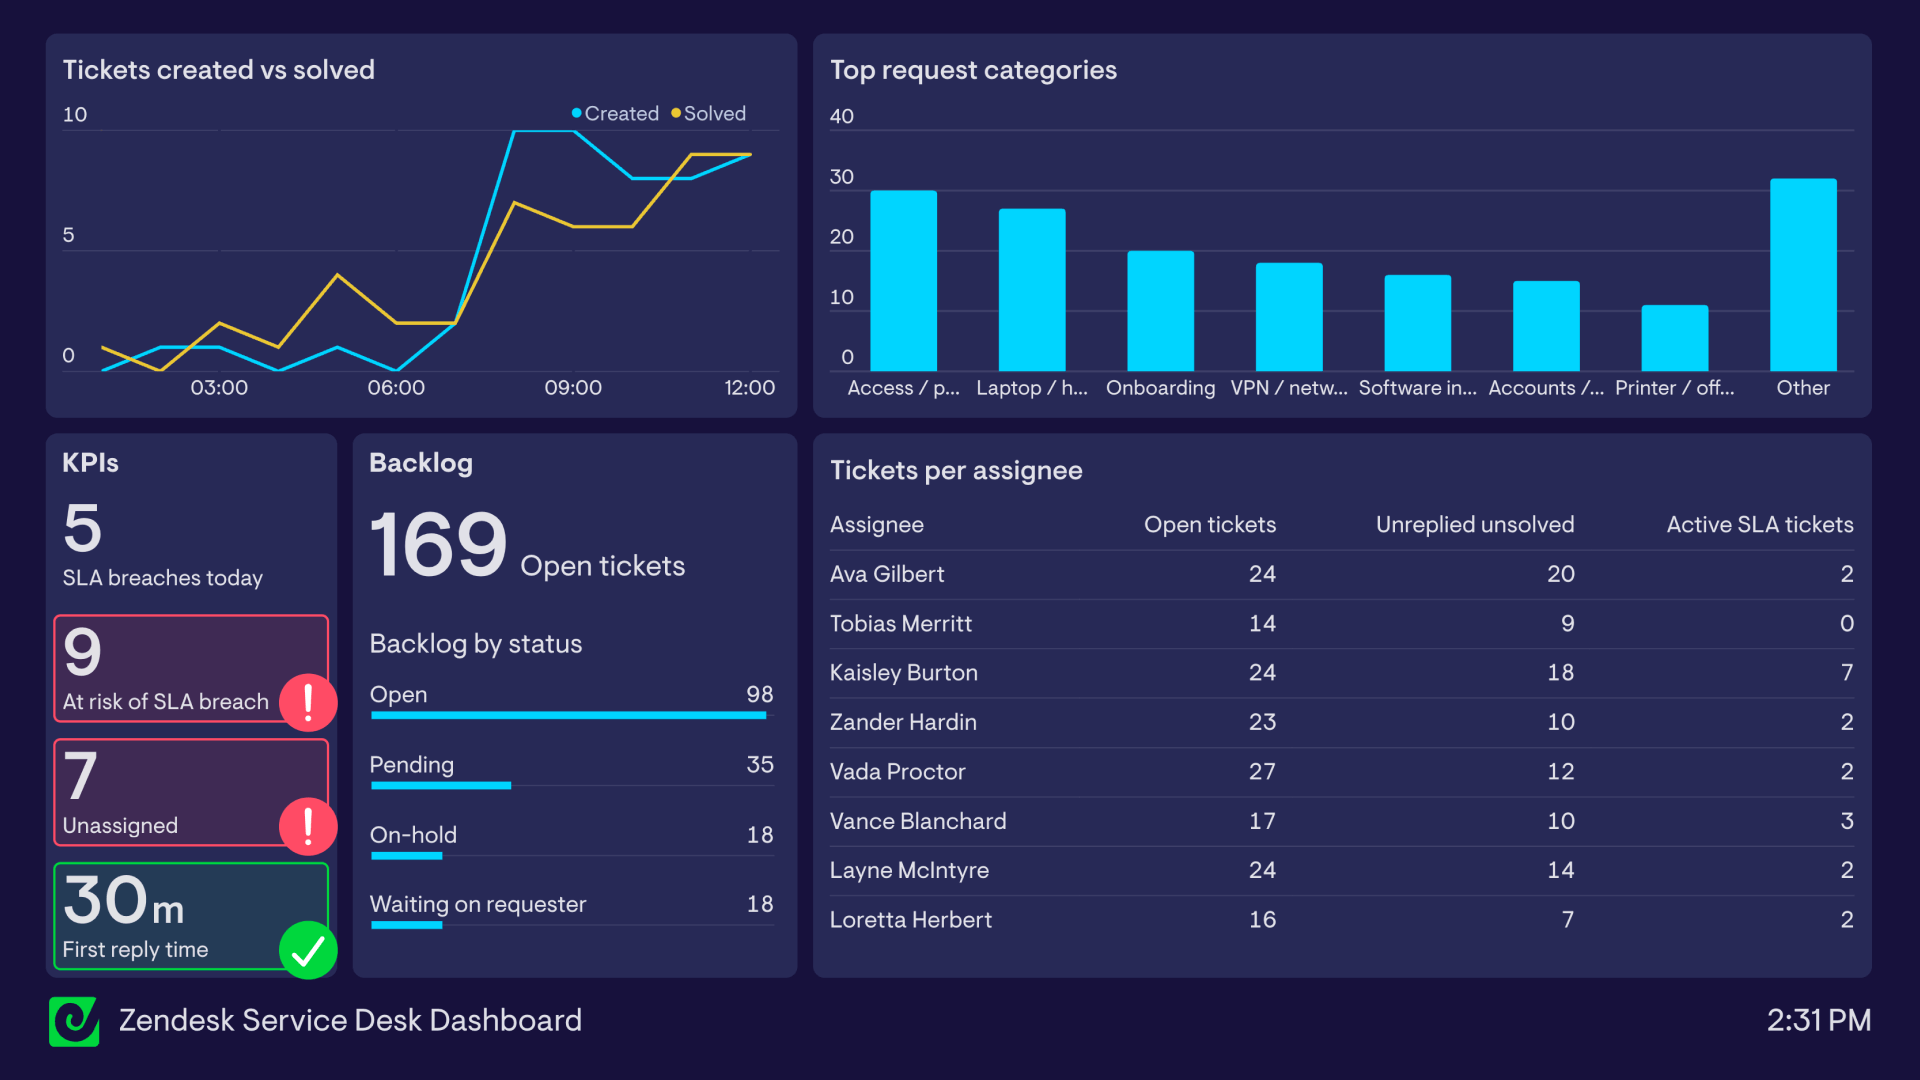Click the red Unassigned warning icon
The height and width of the screenshot is (1080, 1920).
[307, 825]
